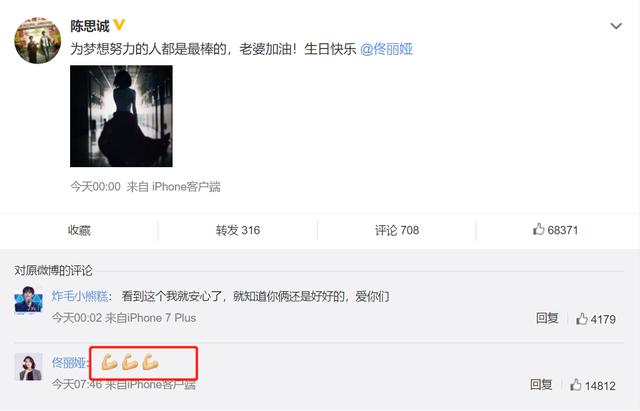Viewport: 640px width, 411px height.
Task: Follow the @佟丽娅 mention link
Action: [x=387, y=49]
